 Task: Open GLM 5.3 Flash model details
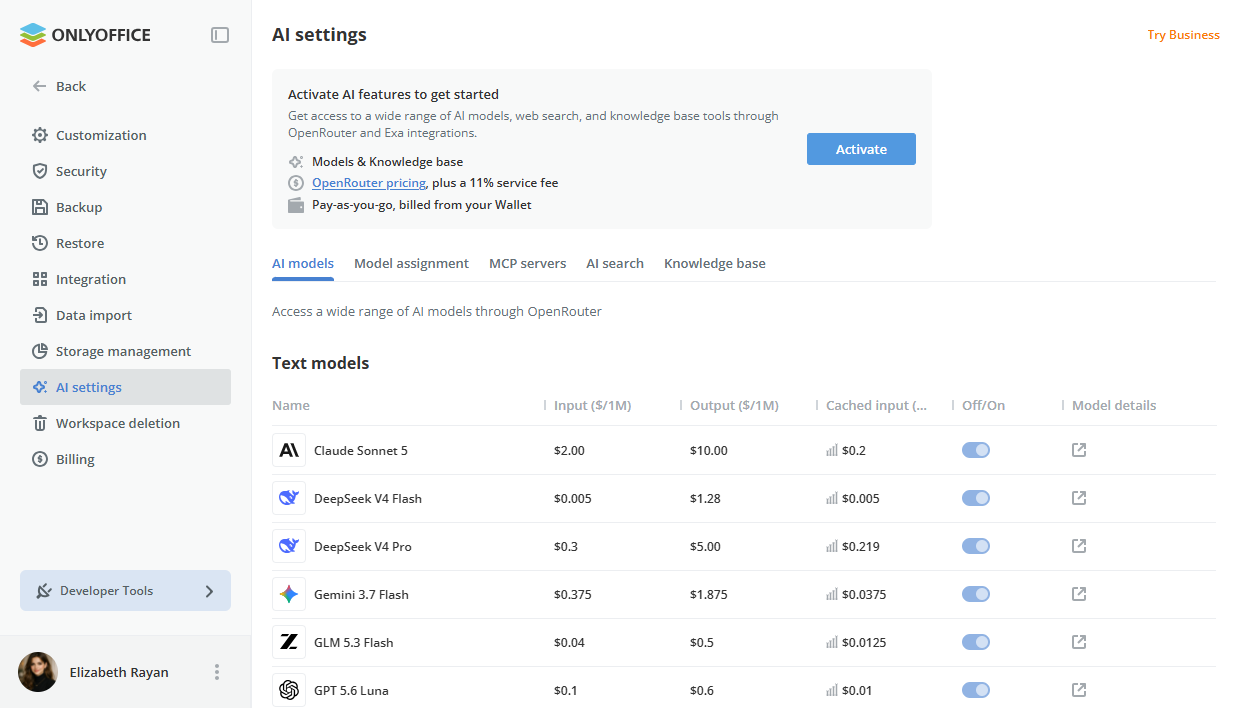[1079, 642]
